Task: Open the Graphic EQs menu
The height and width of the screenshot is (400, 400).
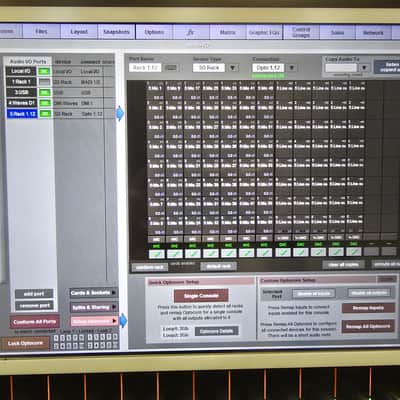Action: 264,33
